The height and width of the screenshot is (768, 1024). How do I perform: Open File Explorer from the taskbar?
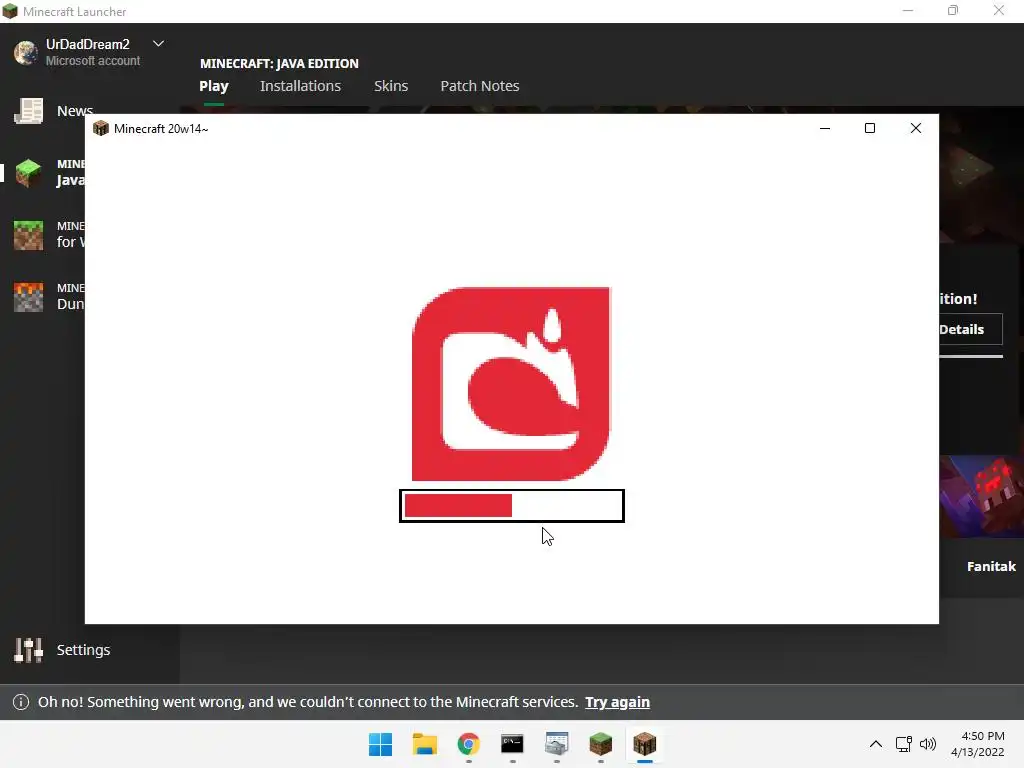(x=424, y=744)
